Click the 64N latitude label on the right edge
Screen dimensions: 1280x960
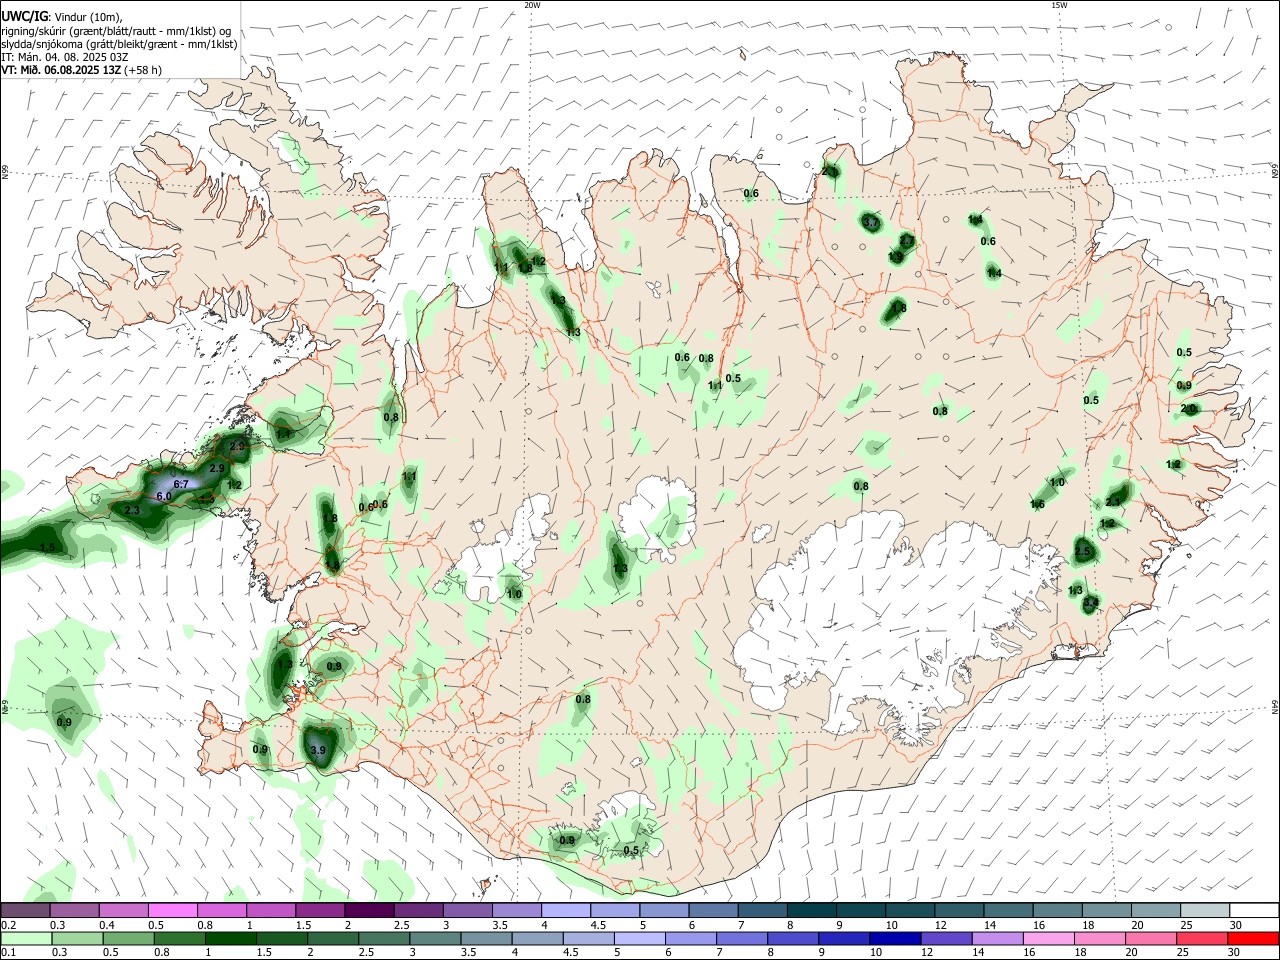pyautogui.click(x=1275, y=707)
